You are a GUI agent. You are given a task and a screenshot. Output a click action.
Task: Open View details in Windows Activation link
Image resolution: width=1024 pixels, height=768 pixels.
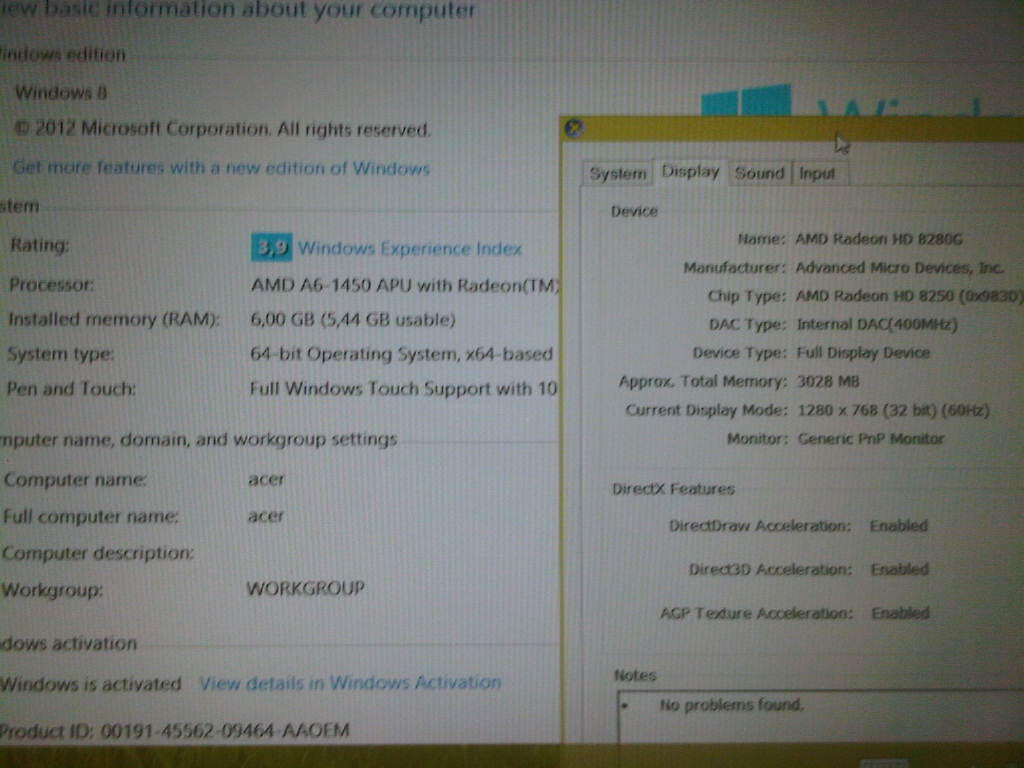[x=350, y=682]
